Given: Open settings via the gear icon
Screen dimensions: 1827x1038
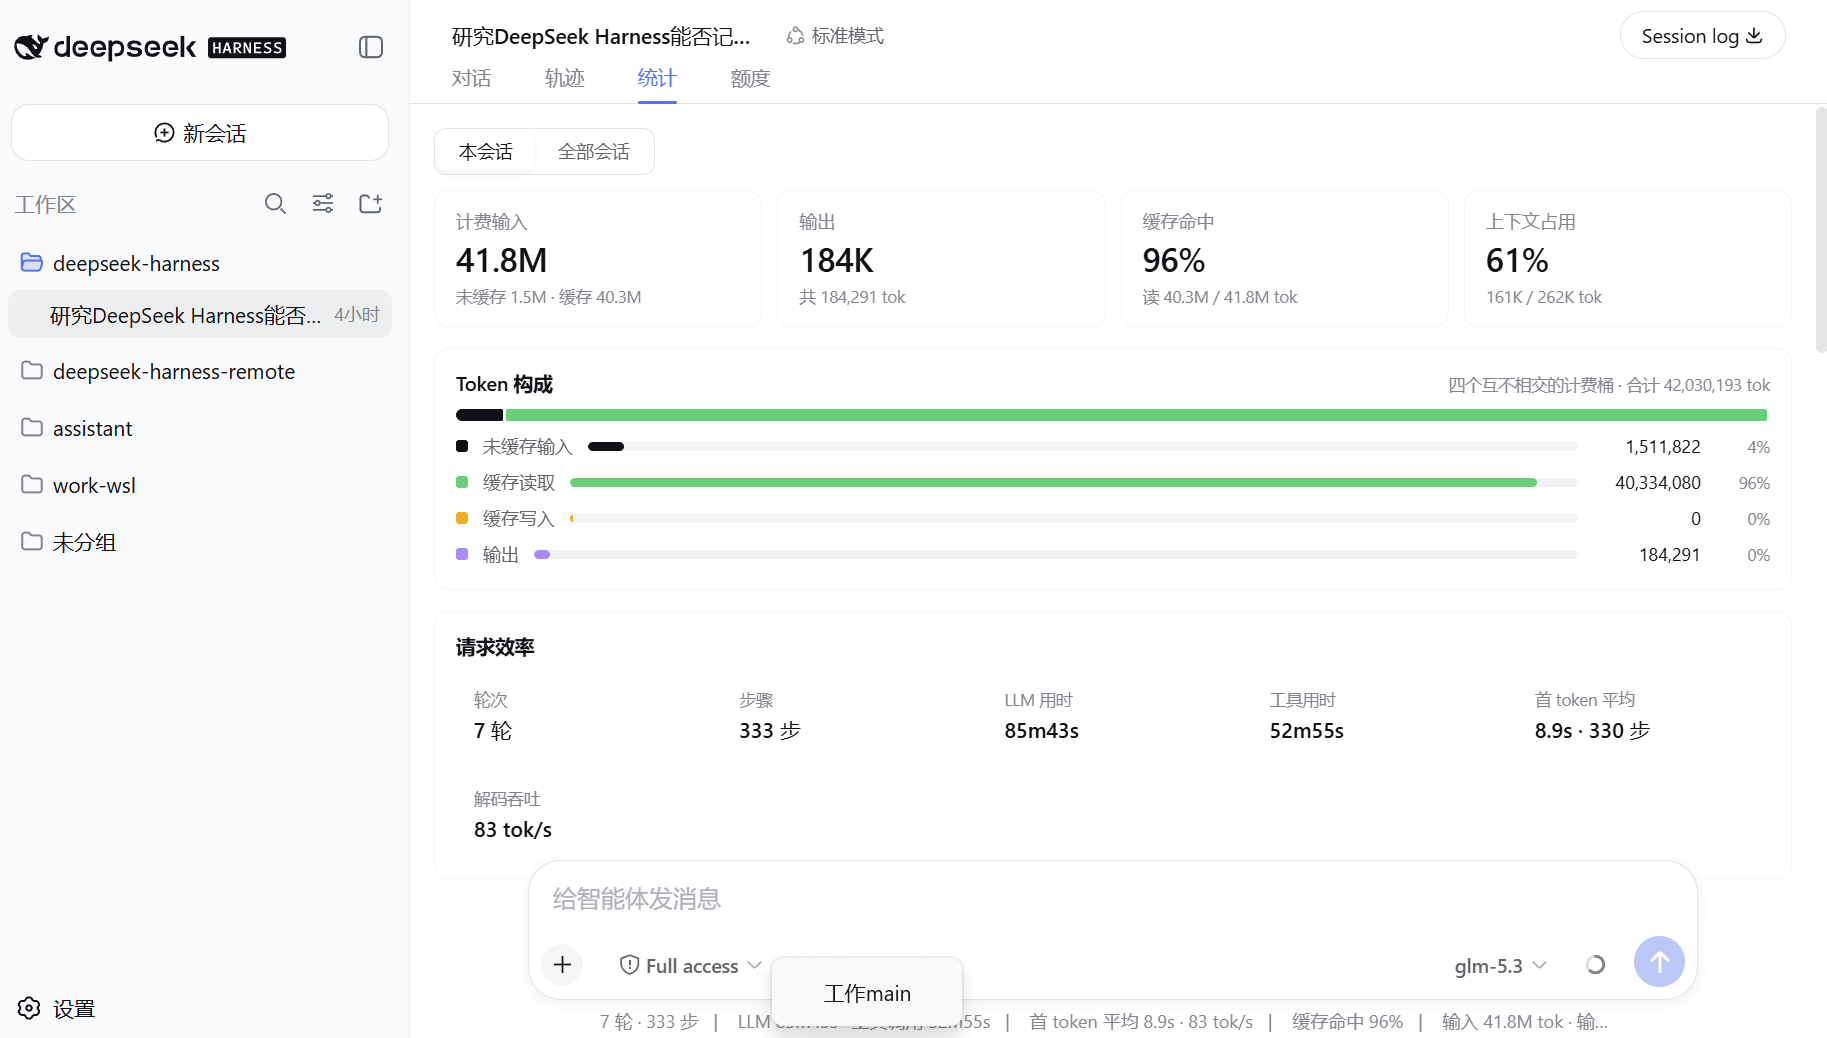Looking at the screenshot, I should click(30, 1008).
